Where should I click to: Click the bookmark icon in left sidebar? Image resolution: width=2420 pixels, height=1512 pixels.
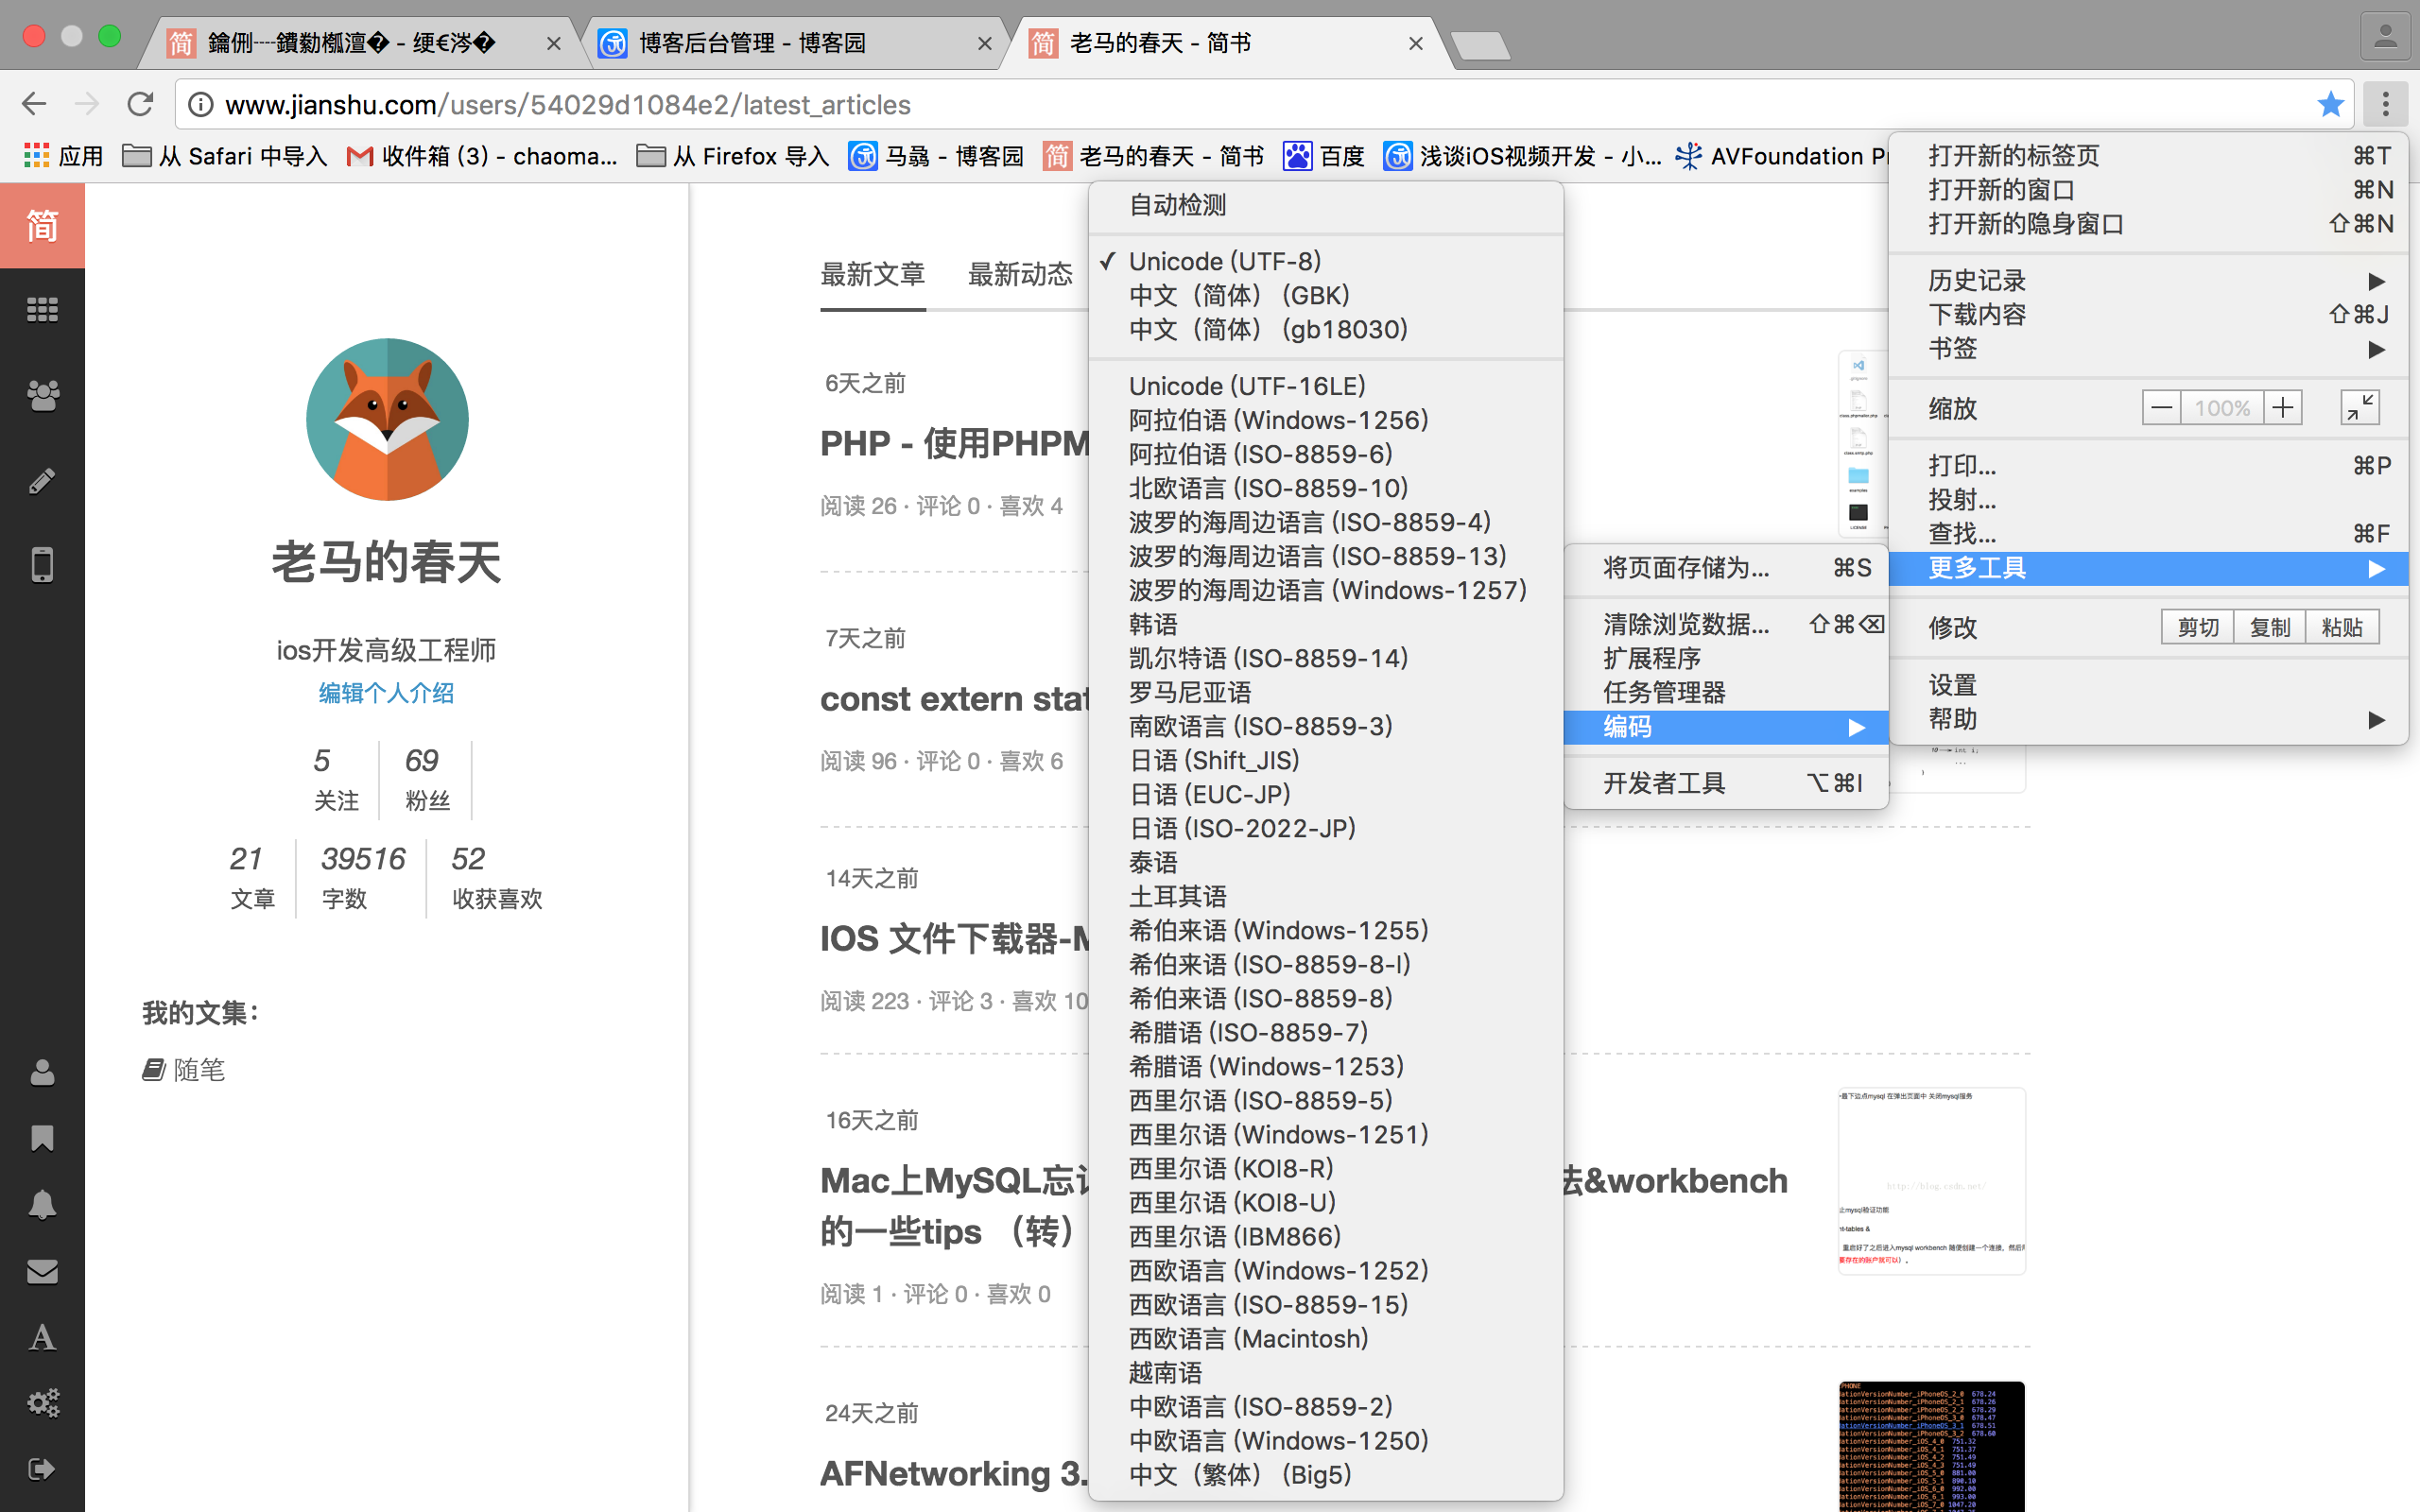[42, 1138]
